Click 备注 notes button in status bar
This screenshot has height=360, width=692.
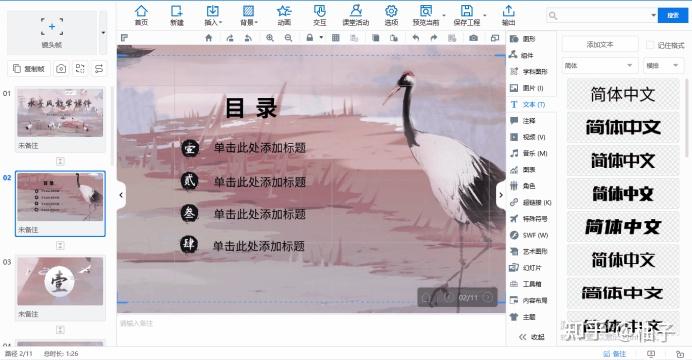point(615,354)
